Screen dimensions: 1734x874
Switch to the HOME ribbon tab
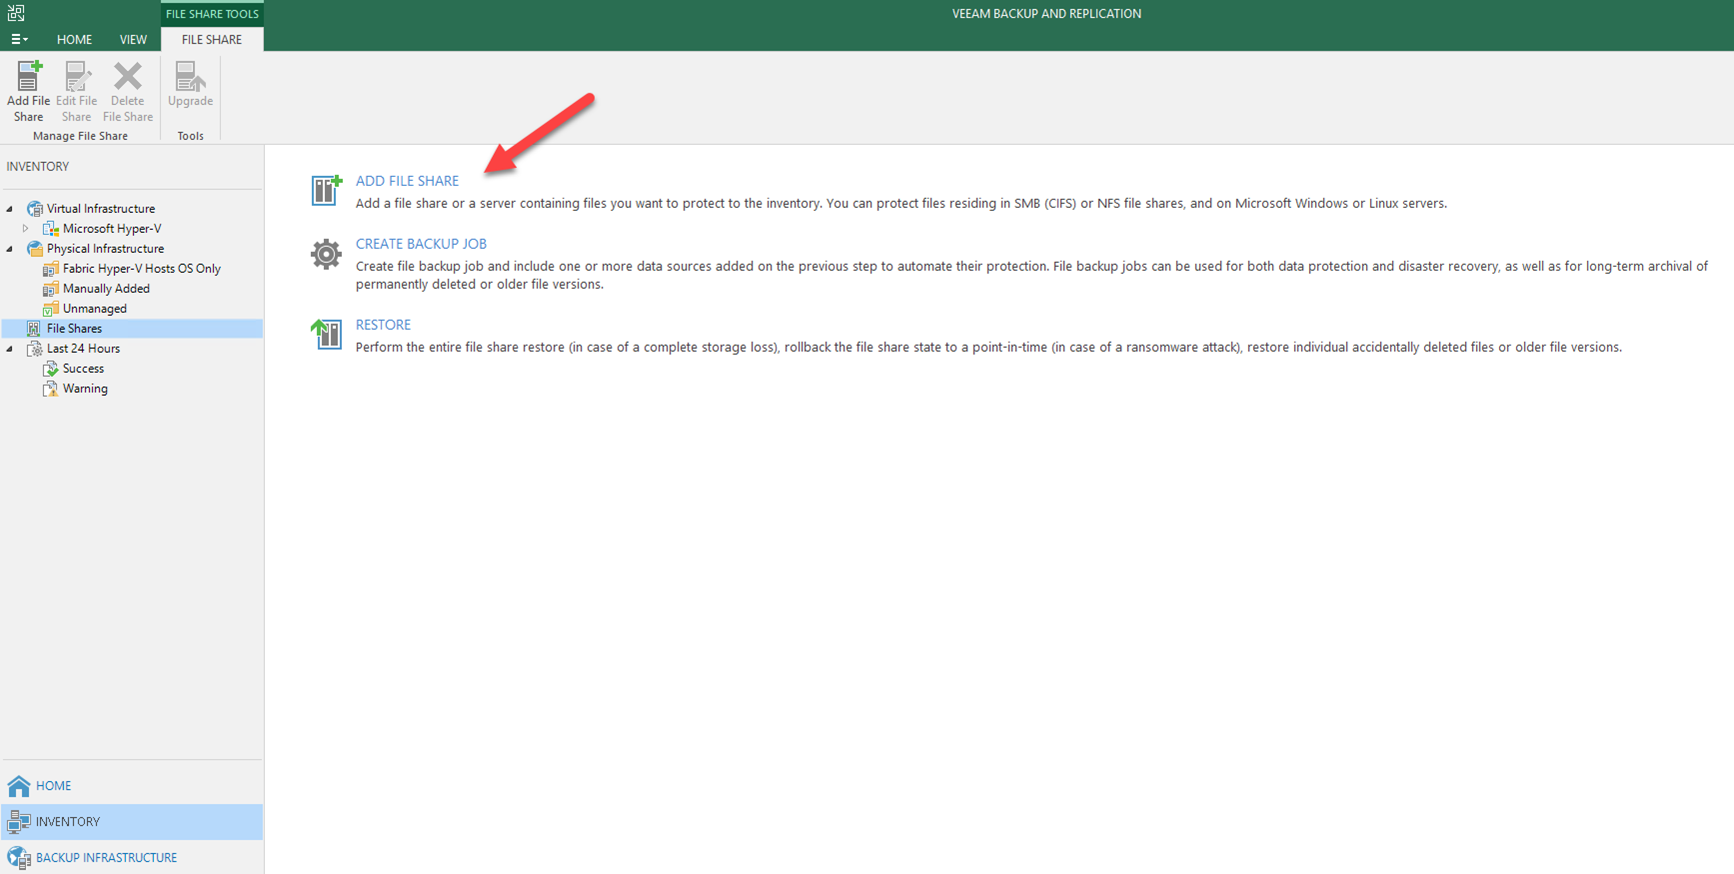[74, 39]
